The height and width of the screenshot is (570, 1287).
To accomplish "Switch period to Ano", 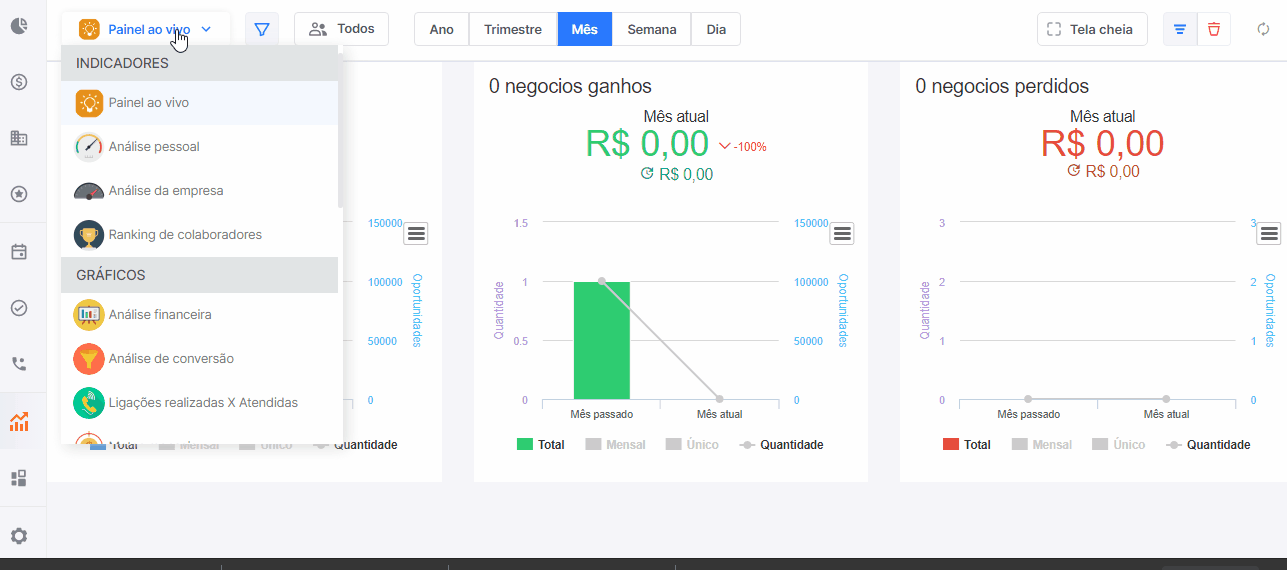I will tap(442, 29).
